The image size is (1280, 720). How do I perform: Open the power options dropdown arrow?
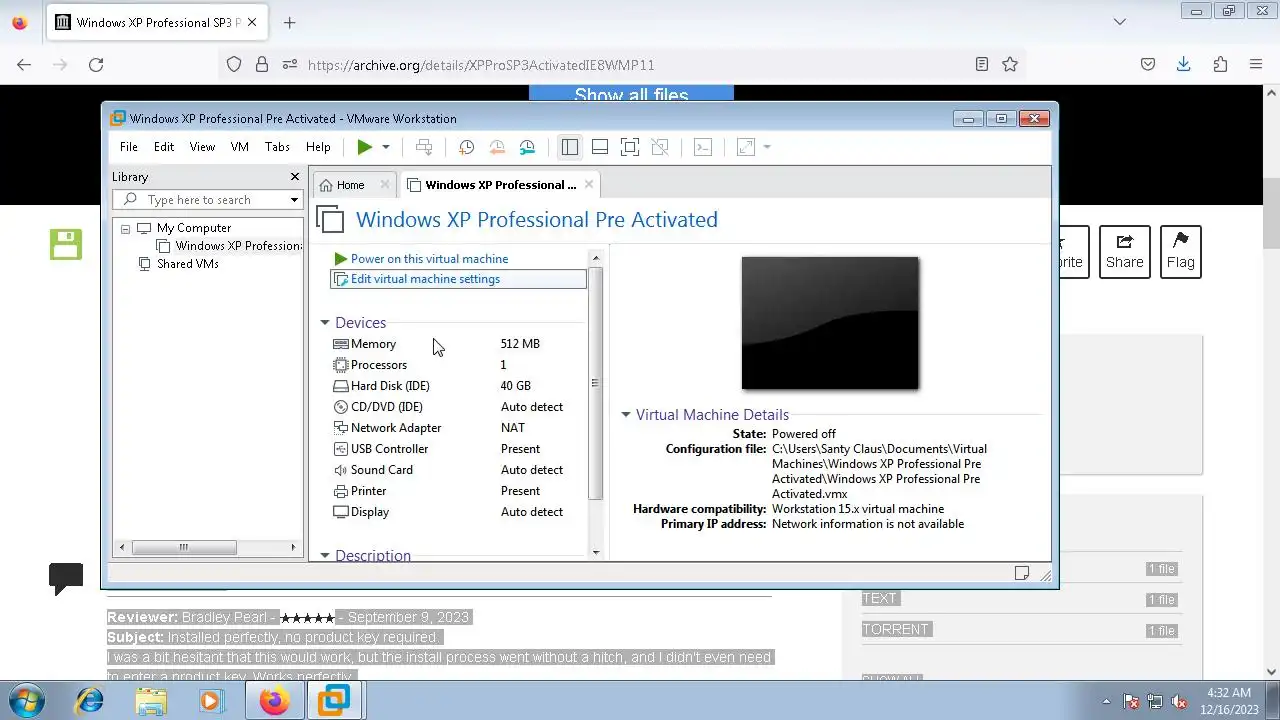(x=386, y=147)
